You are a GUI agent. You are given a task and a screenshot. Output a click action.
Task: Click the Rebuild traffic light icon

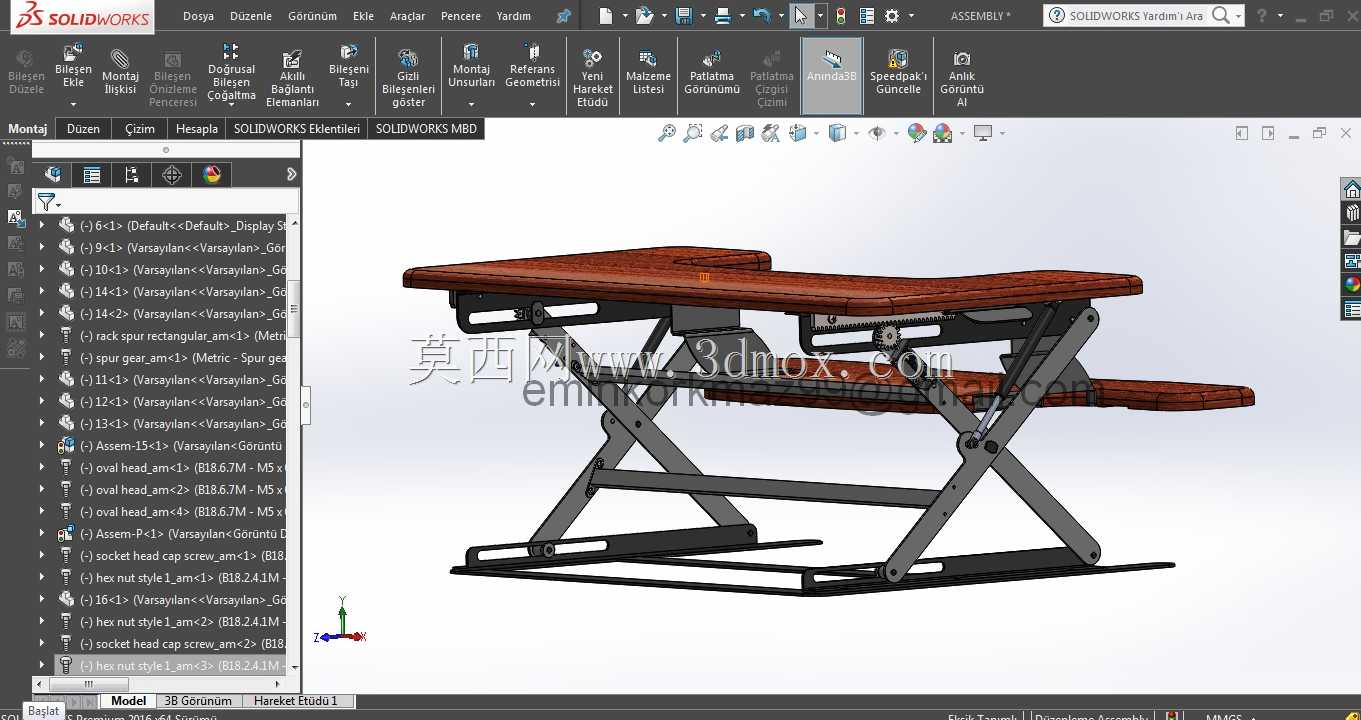pyautogui.click(x=841, y=16)
